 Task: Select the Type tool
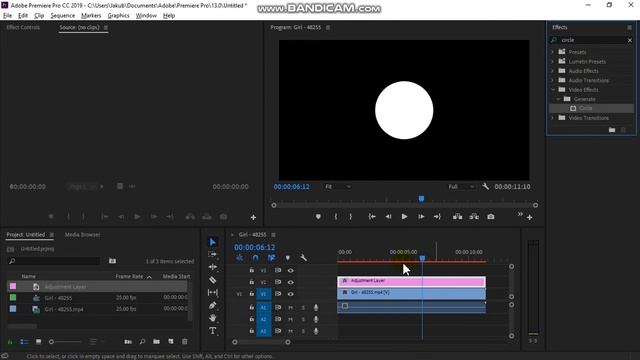pos(213,331)
